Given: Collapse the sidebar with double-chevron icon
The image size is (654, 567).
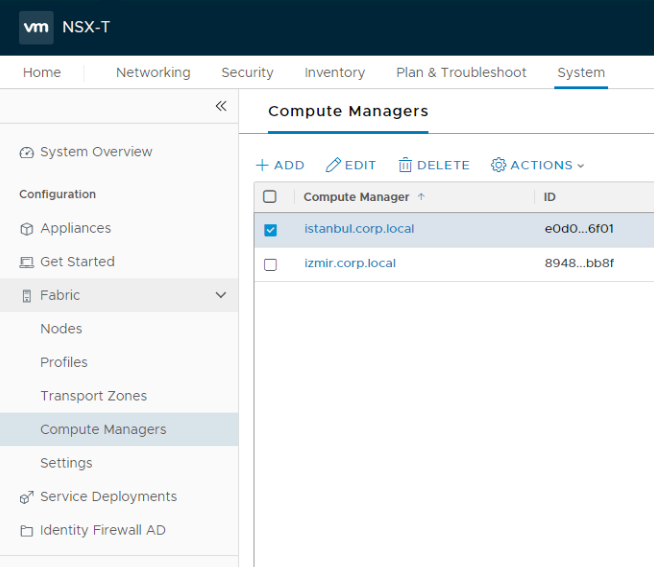Looking at the screenshot, I should tap(221, 106).
